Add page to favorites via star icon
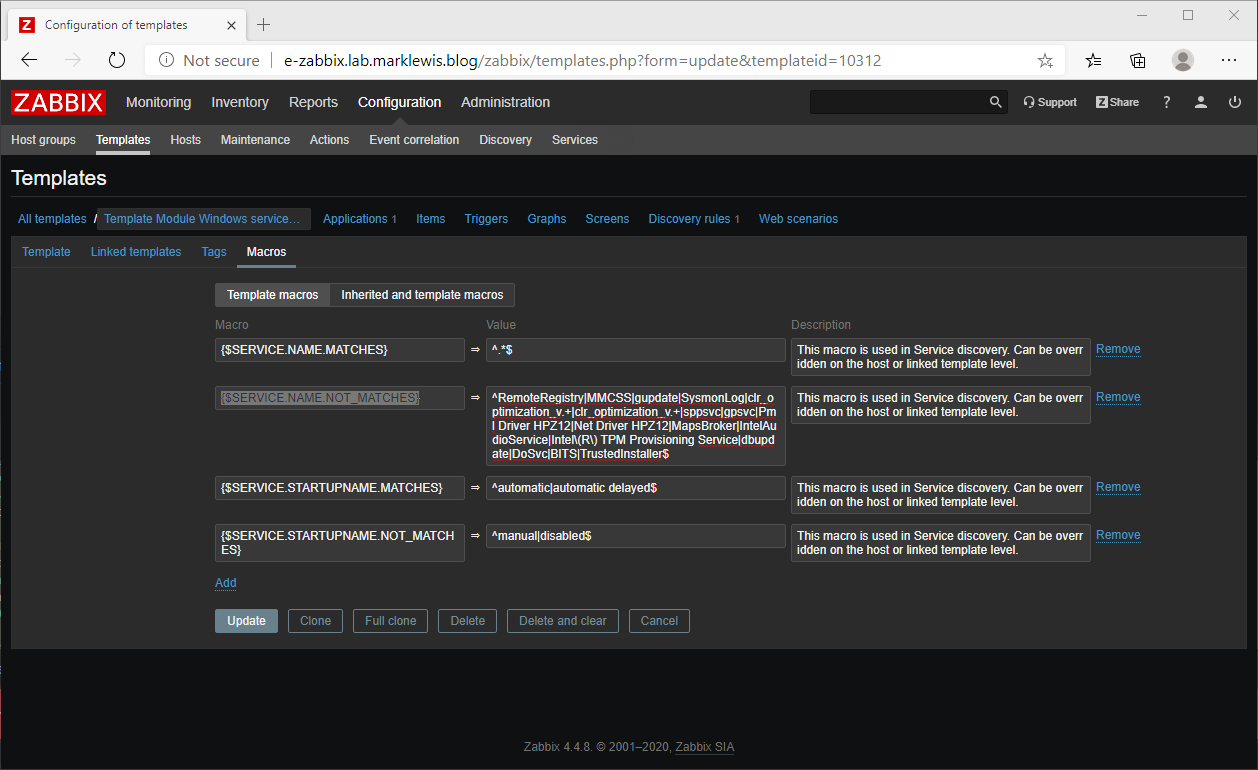Screen dimensions: 1258x770 [x=1045, y=60]
